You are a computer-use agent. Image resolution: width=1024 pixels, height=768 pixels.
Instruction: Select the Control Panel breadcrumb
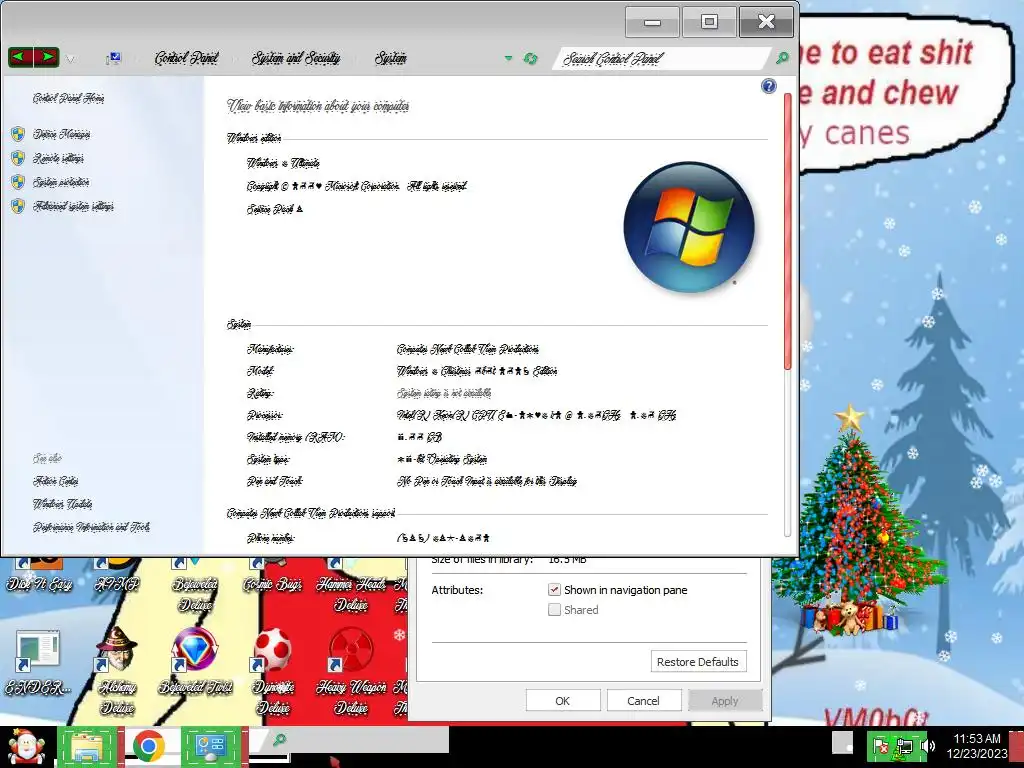click(187, 58)
